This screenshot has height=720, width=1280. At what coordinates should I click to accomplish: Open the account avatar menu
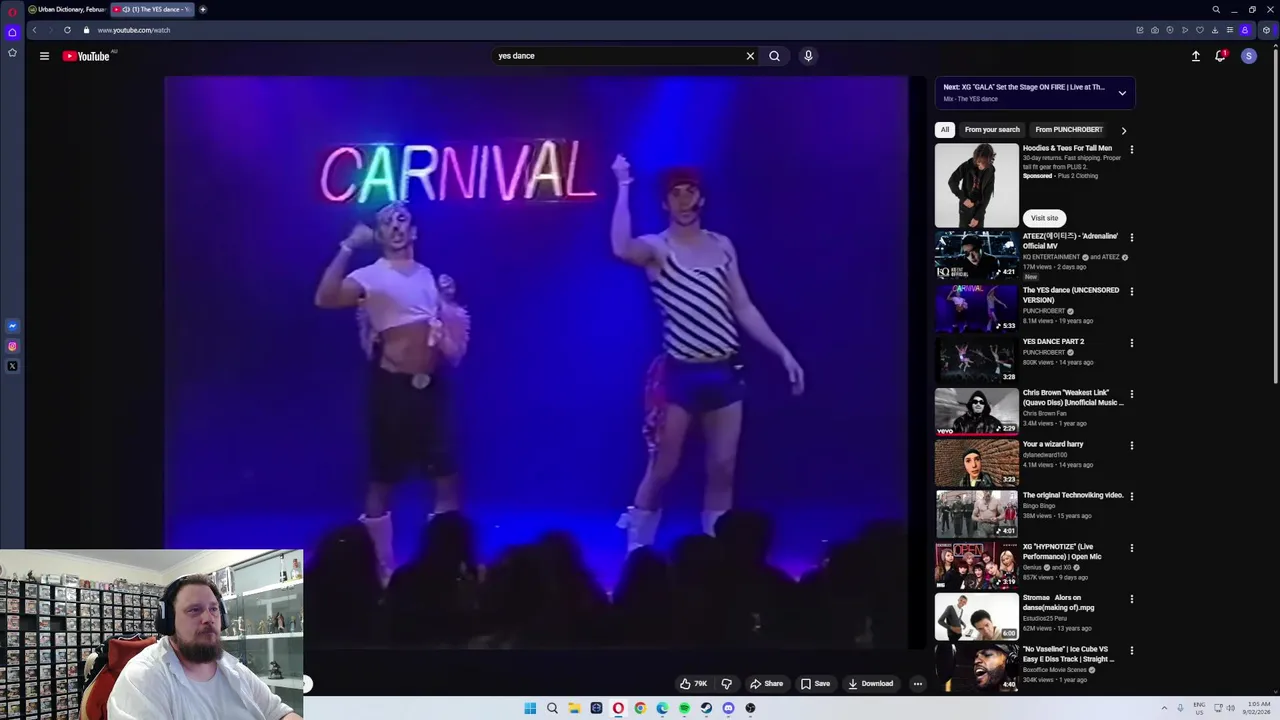point(1248,56)
